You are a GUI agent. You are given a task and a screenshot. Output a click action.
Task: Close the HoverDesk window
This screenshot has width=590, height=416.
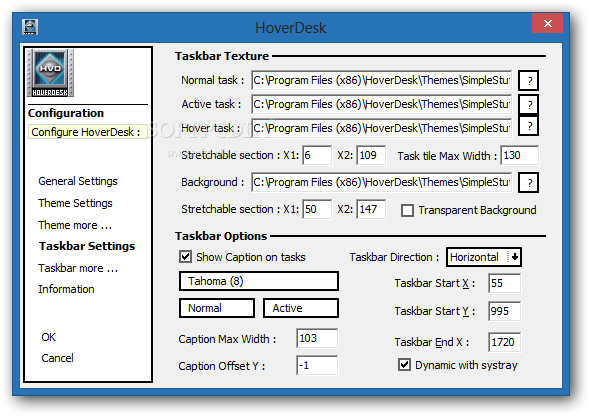pos(547,24)
